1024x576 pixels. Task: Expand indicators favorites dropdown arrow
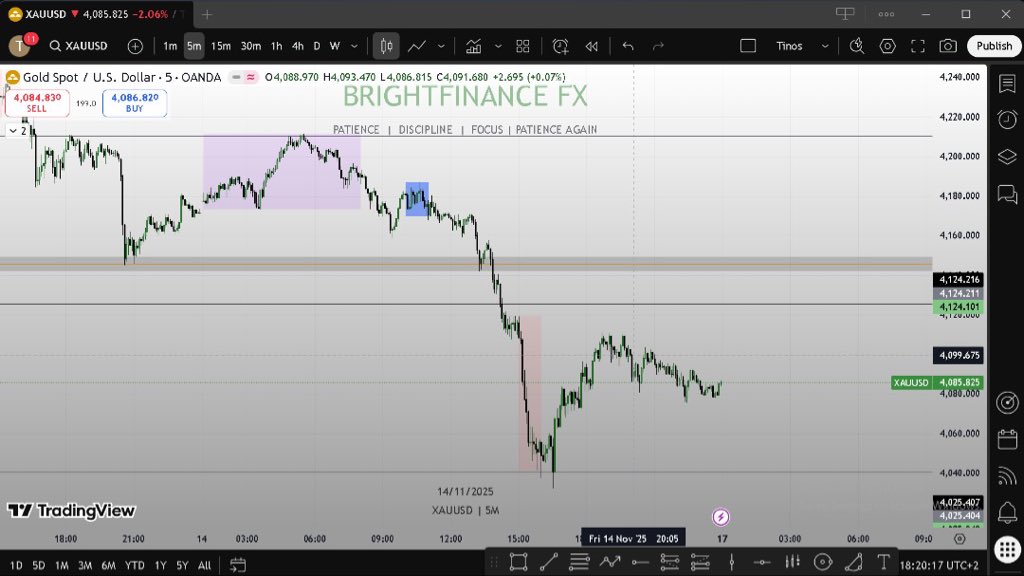(x=498, y=46)
